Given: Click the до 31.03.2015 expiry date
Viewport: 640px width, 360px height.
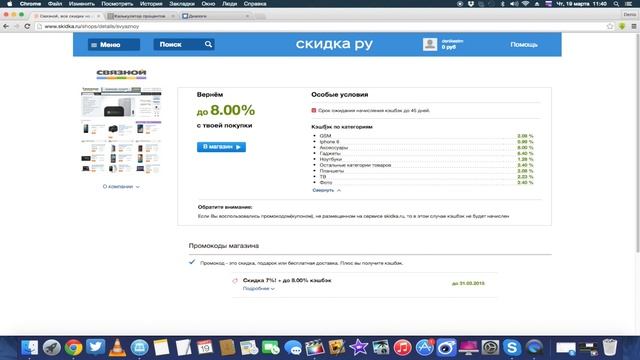Looking at the screenshot, I should click(x=468, y=283).
